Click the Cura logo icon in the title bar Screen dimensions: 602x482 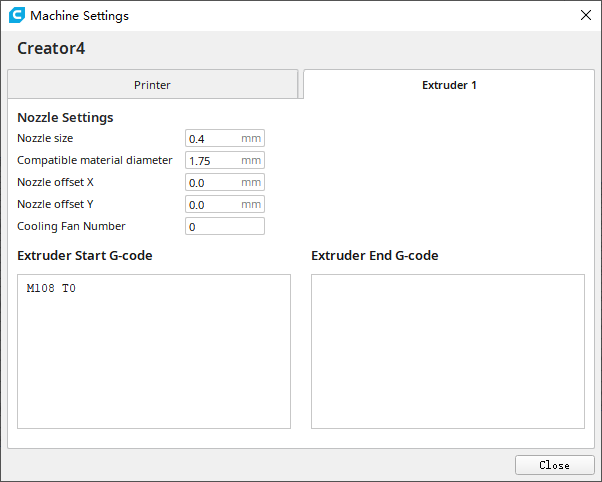point(17,15)
